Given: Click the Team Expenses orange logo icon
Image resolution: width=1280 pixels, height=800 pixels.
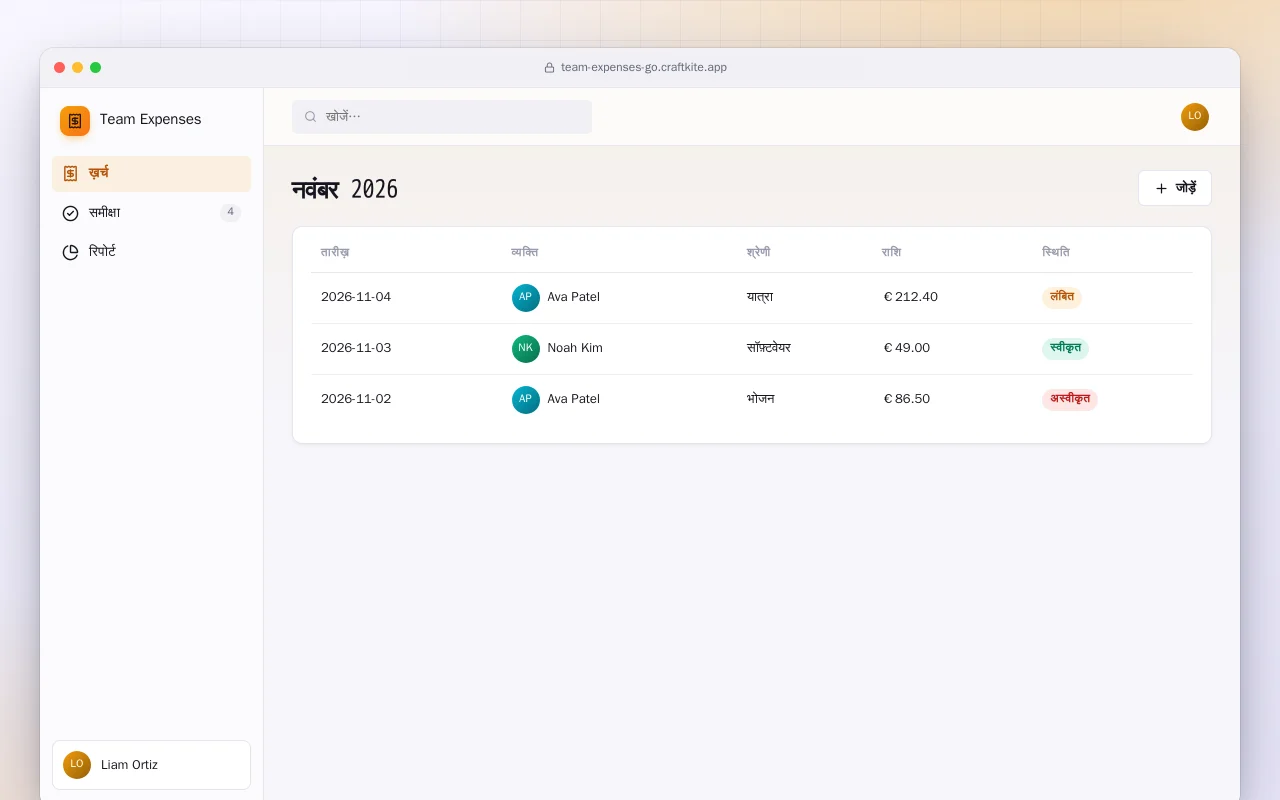Looking at the screenshot, I should pyautogui.click(x=75, y=121).
